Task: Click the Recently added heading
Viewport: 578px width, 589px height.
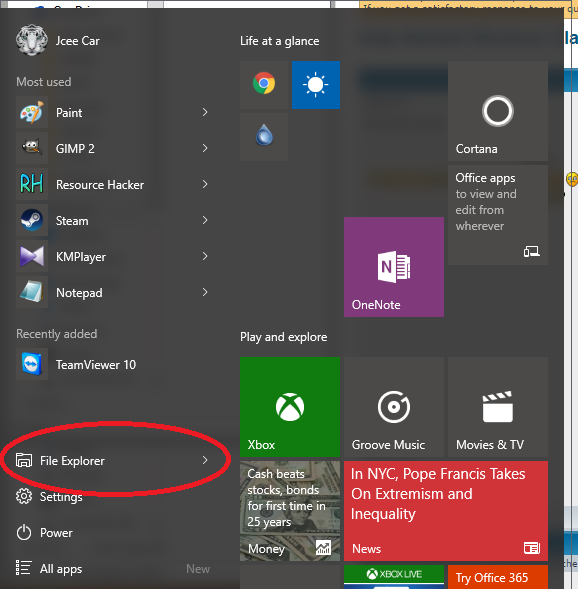Action: 57,334
